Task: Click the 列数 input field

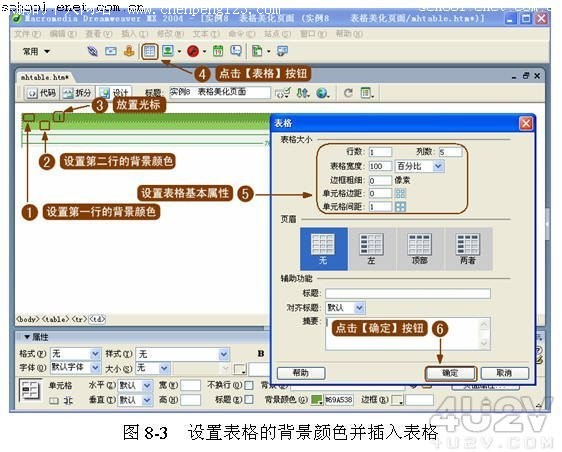Action: (451, 152)
